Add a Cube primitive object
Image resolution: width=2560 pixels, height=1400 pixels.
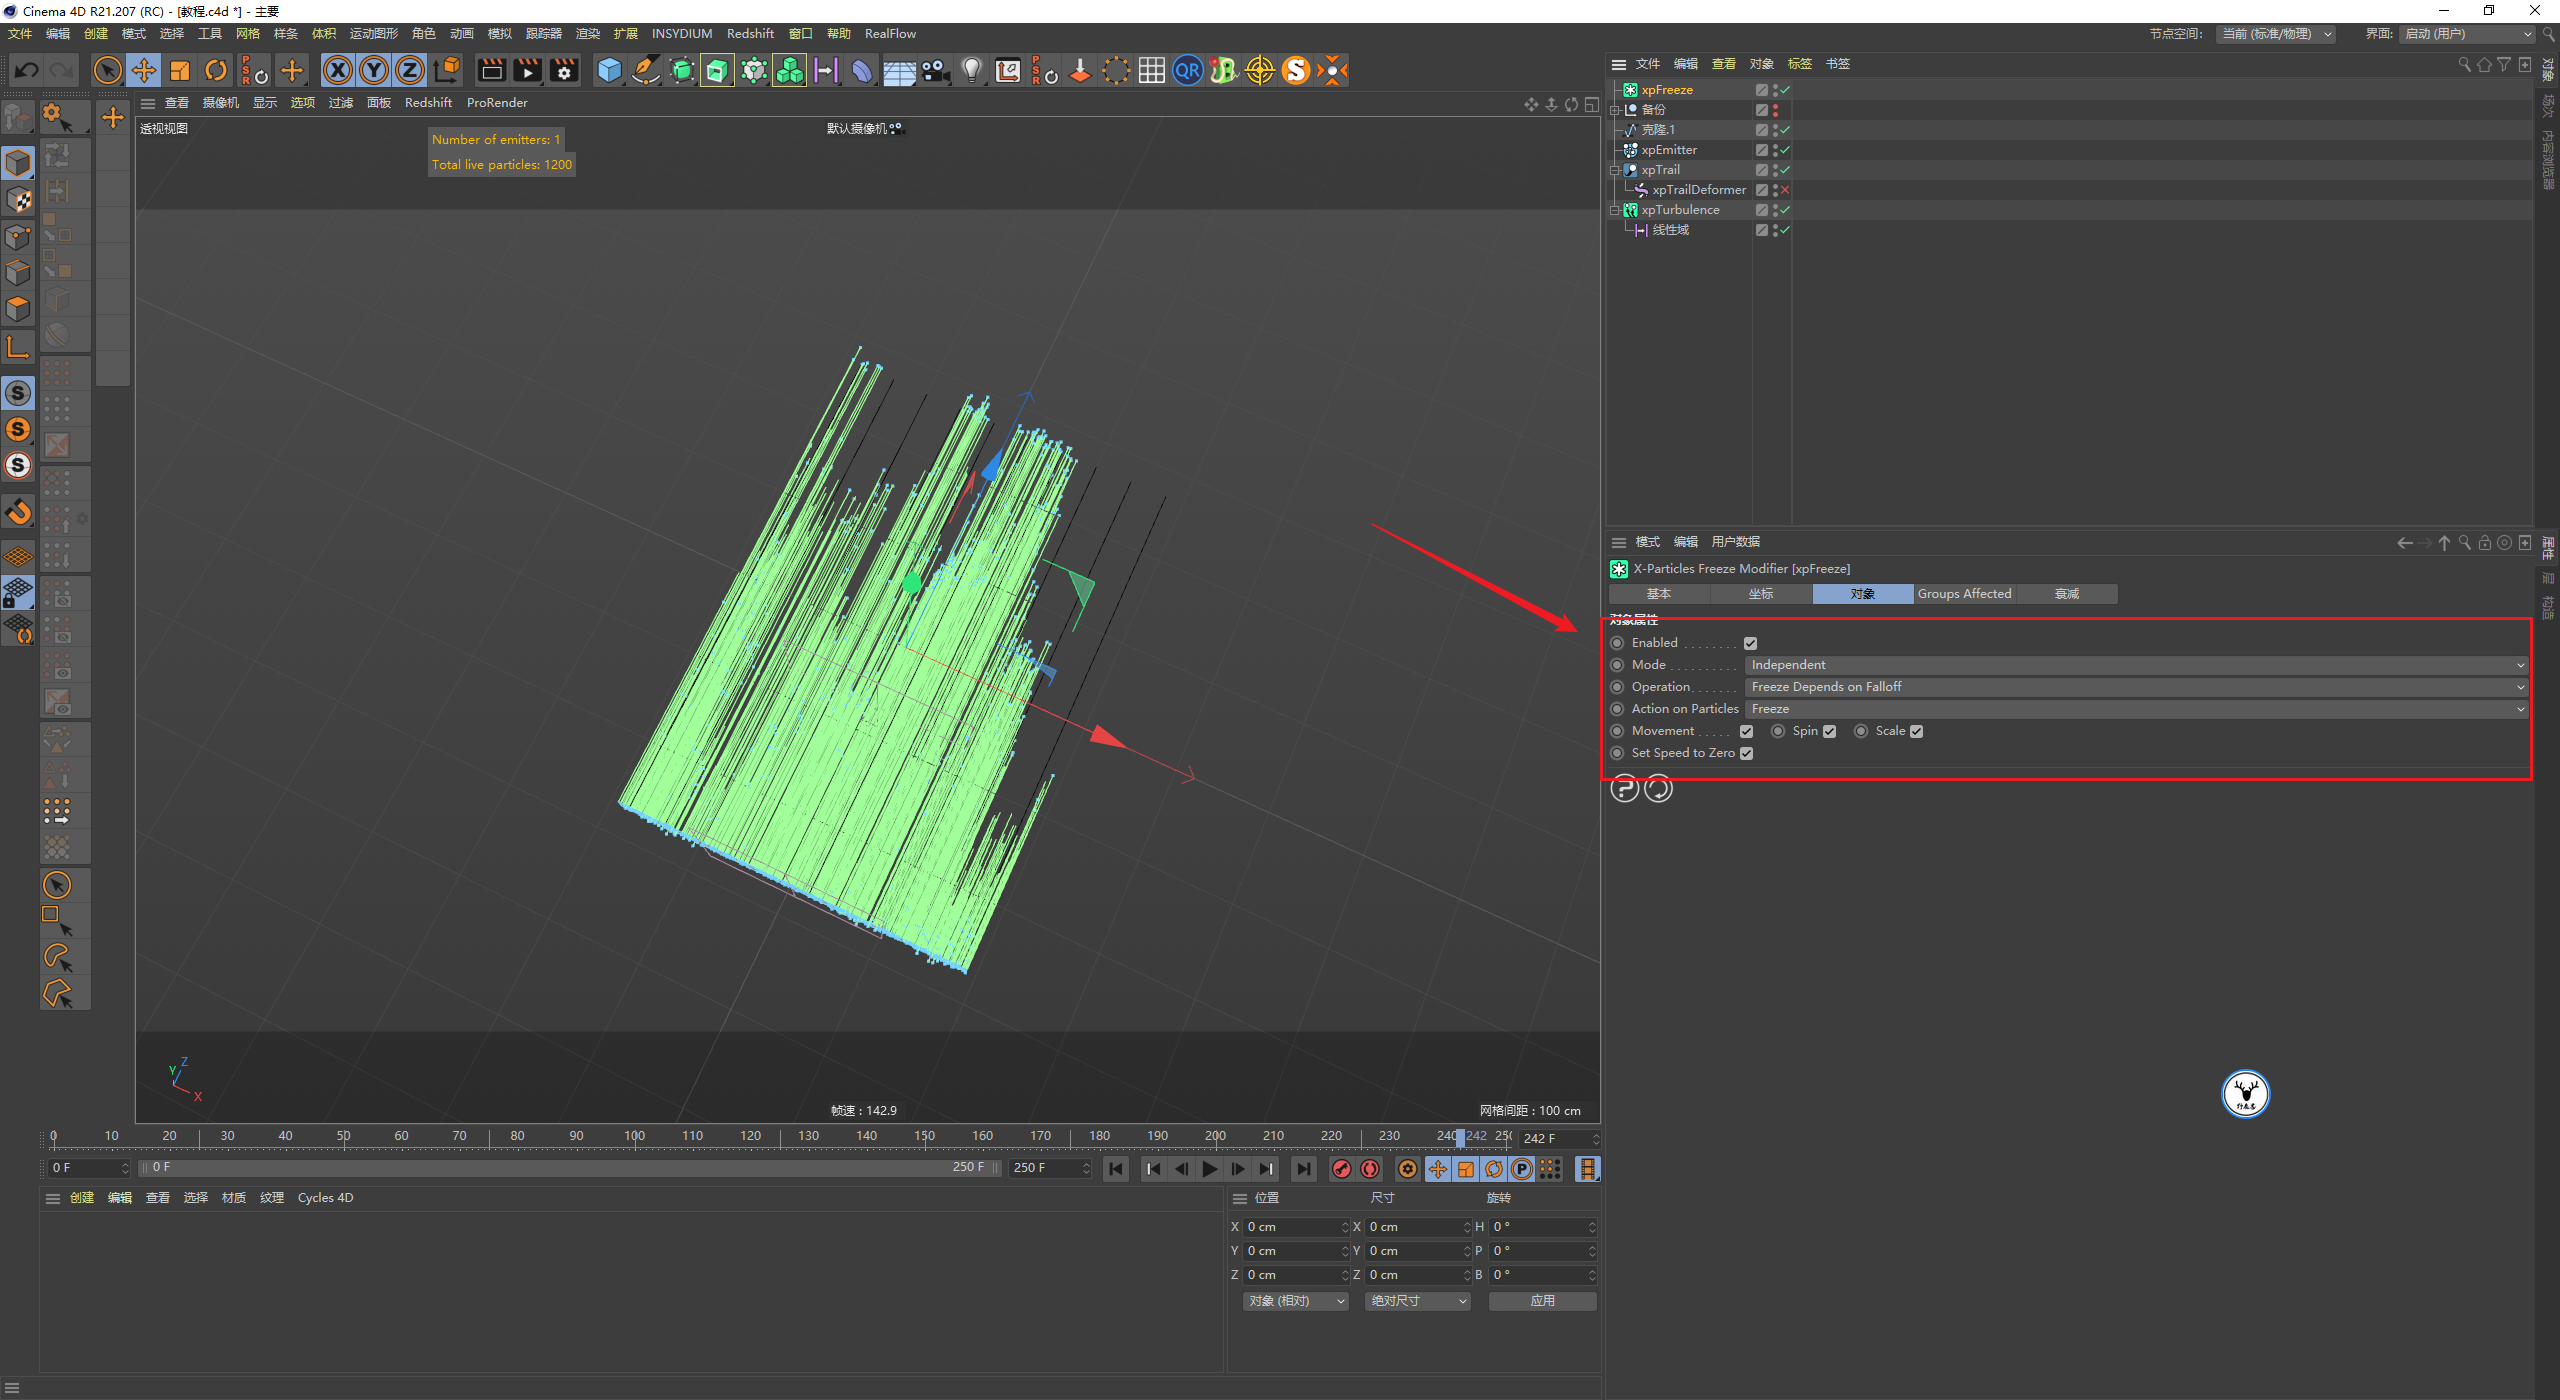[609, 70]
